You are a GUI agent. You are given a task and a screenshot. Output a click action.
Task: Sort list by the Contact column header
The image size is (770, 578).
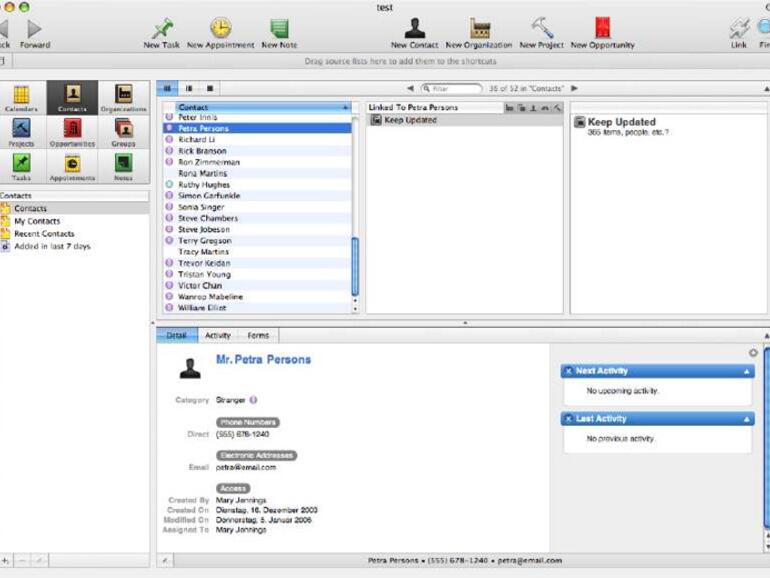(x=260, y=106)
